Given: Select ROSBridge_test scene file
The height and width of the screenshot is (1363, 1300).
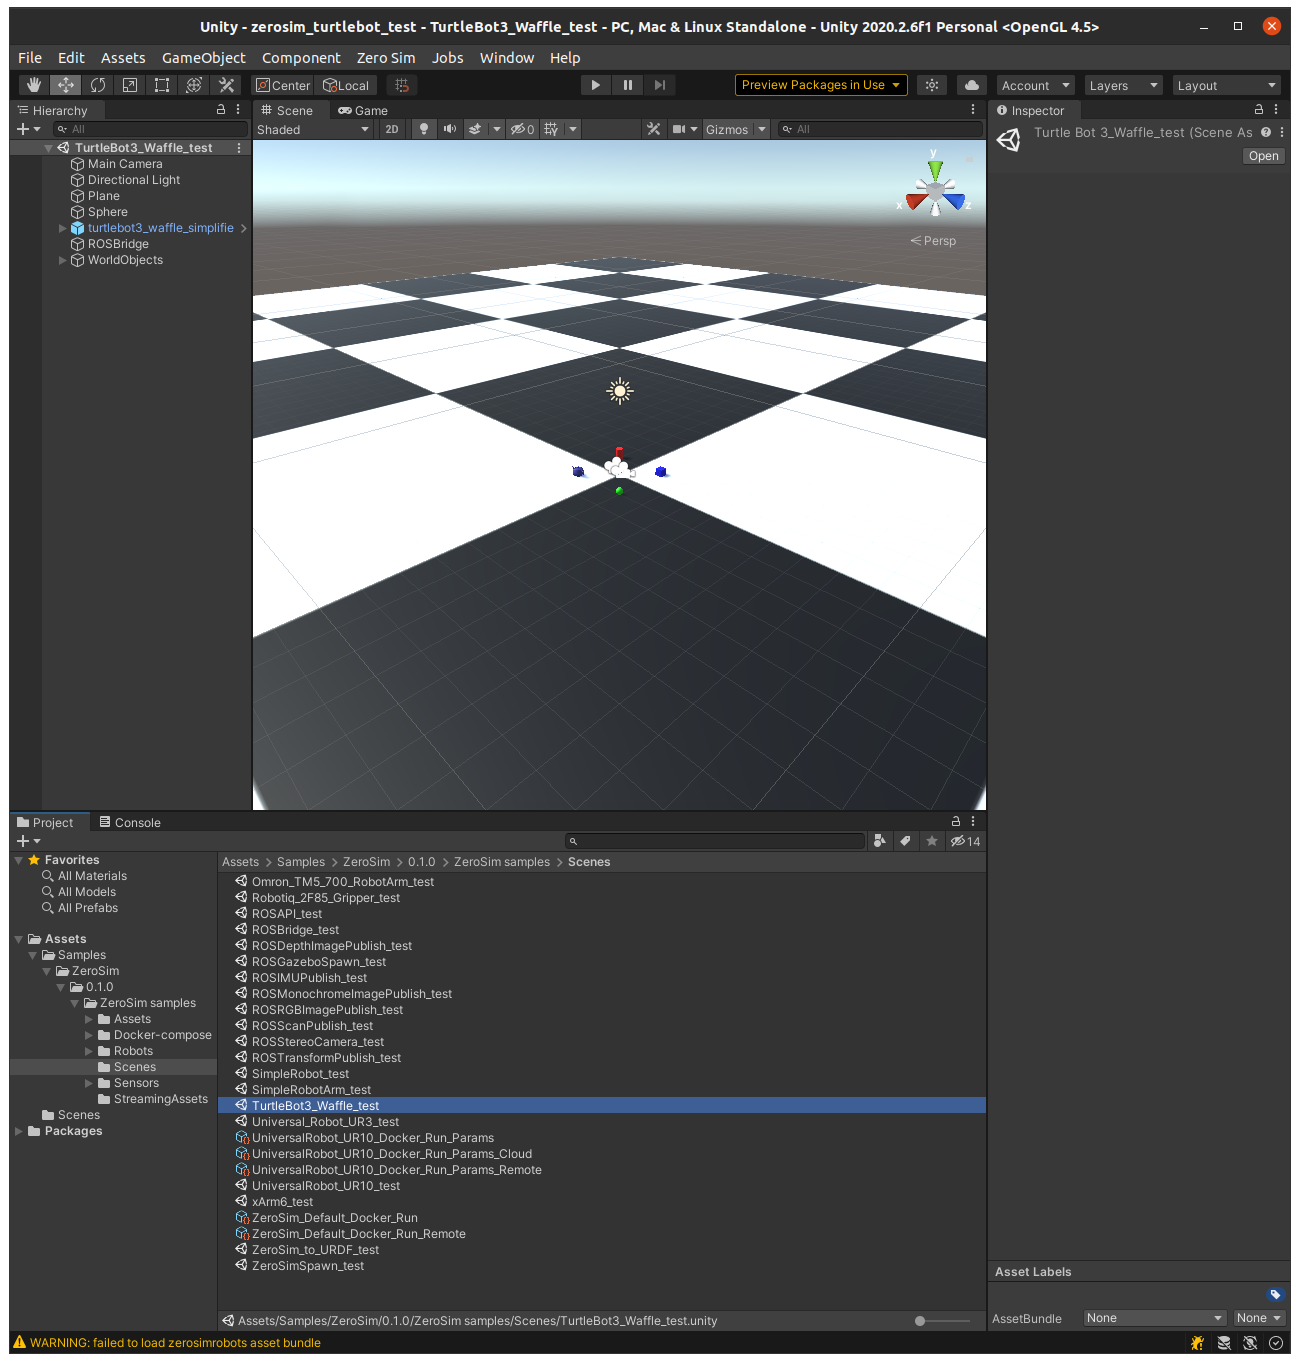Looking at the screenshot, I should click(x=295, y=930).
